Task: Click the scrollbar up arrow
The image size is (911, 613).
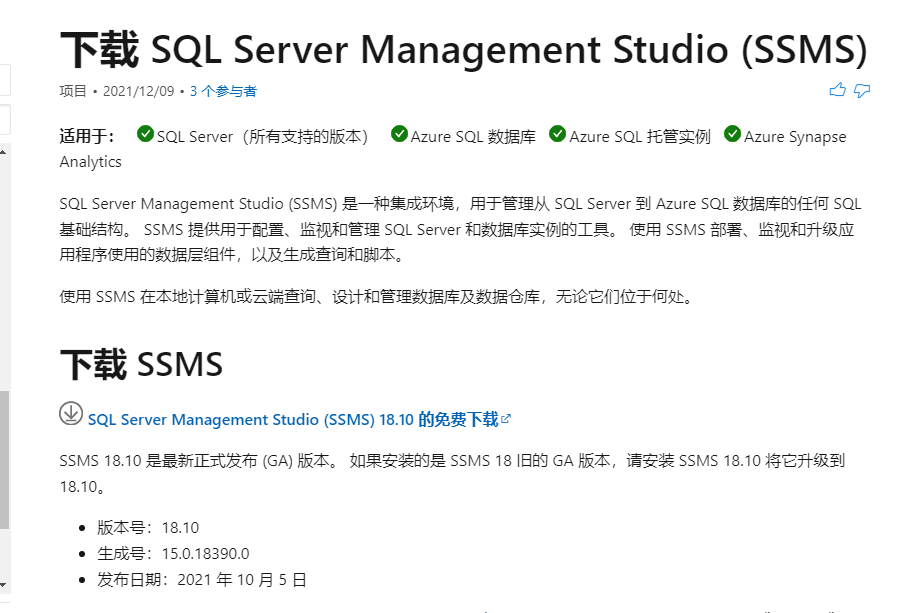Action: coord(3,152)
